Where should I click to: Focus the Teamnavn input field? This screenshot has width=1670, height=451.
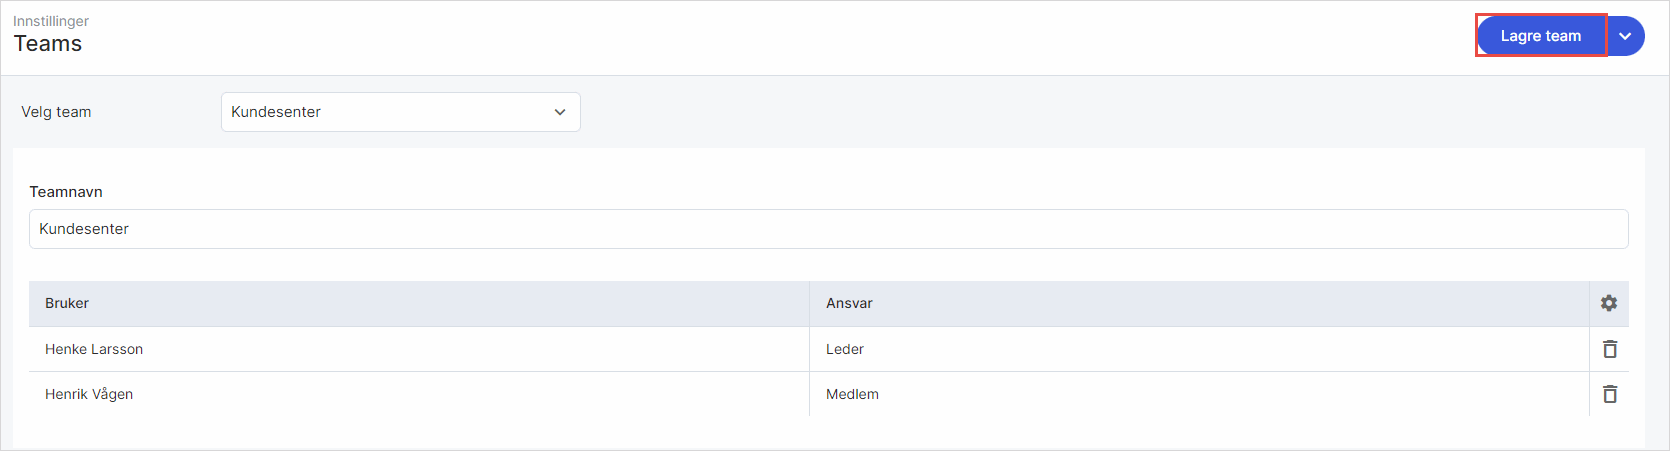pyautogui.click(x=828, y=229)
